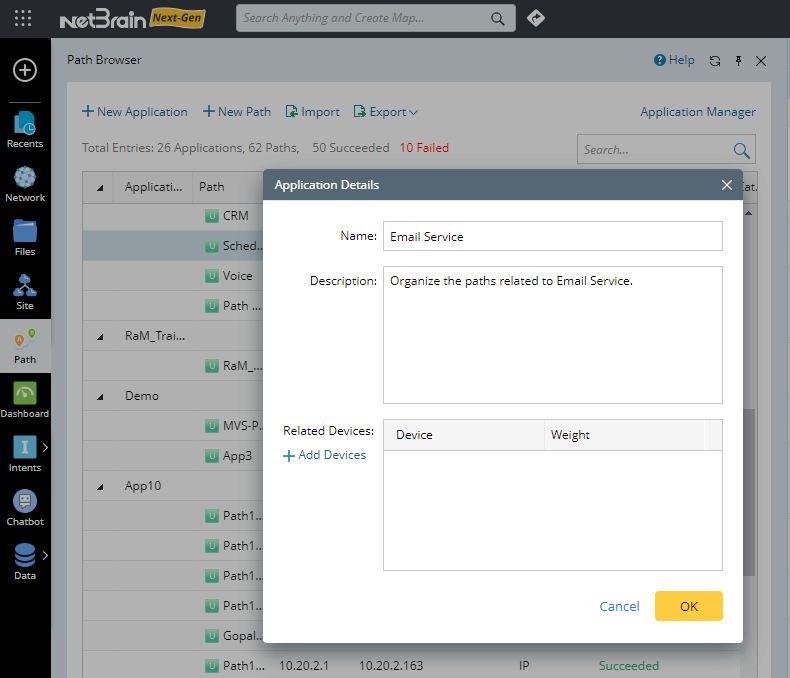The image size is (790, 678).
Task: Click the Data database icon
Action: pyautogui.click(x=25, y=556)
